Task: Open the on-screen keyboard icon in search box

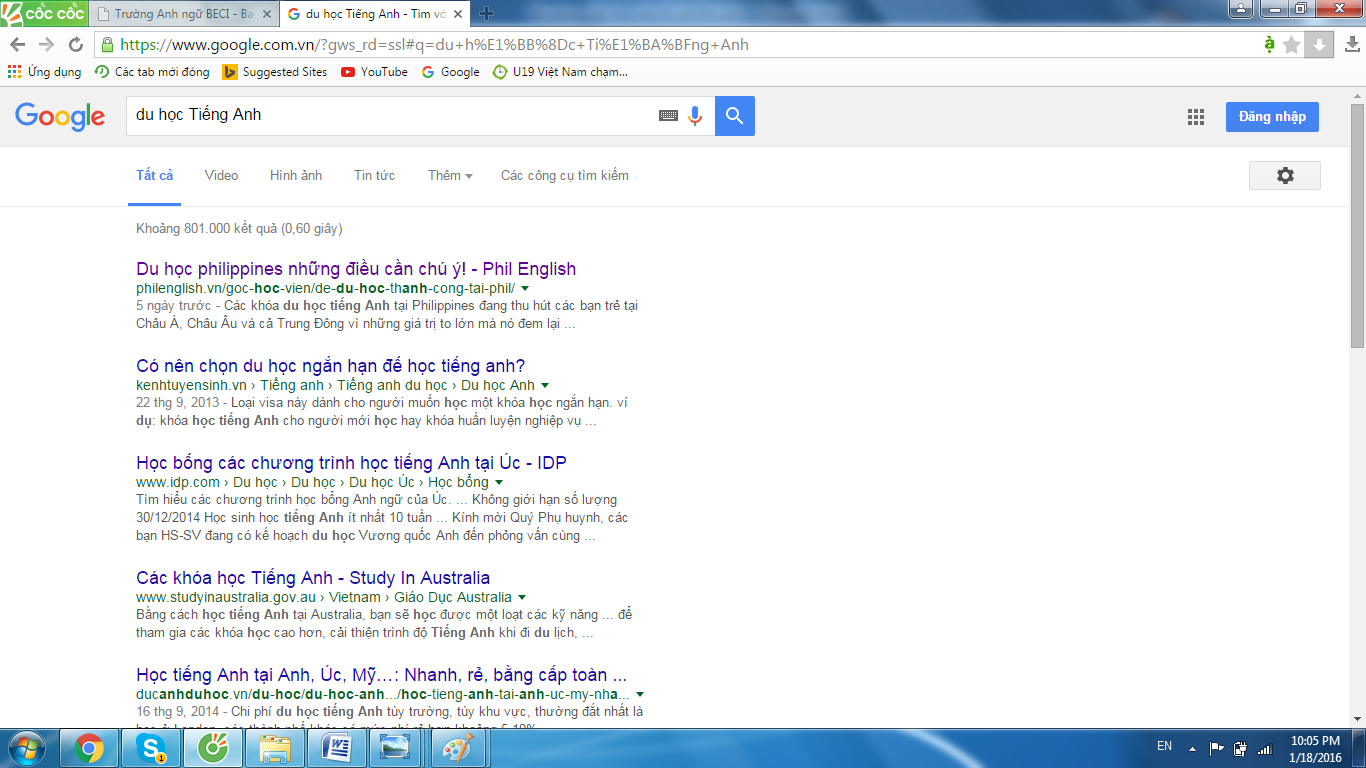Action: click(668, 116)
